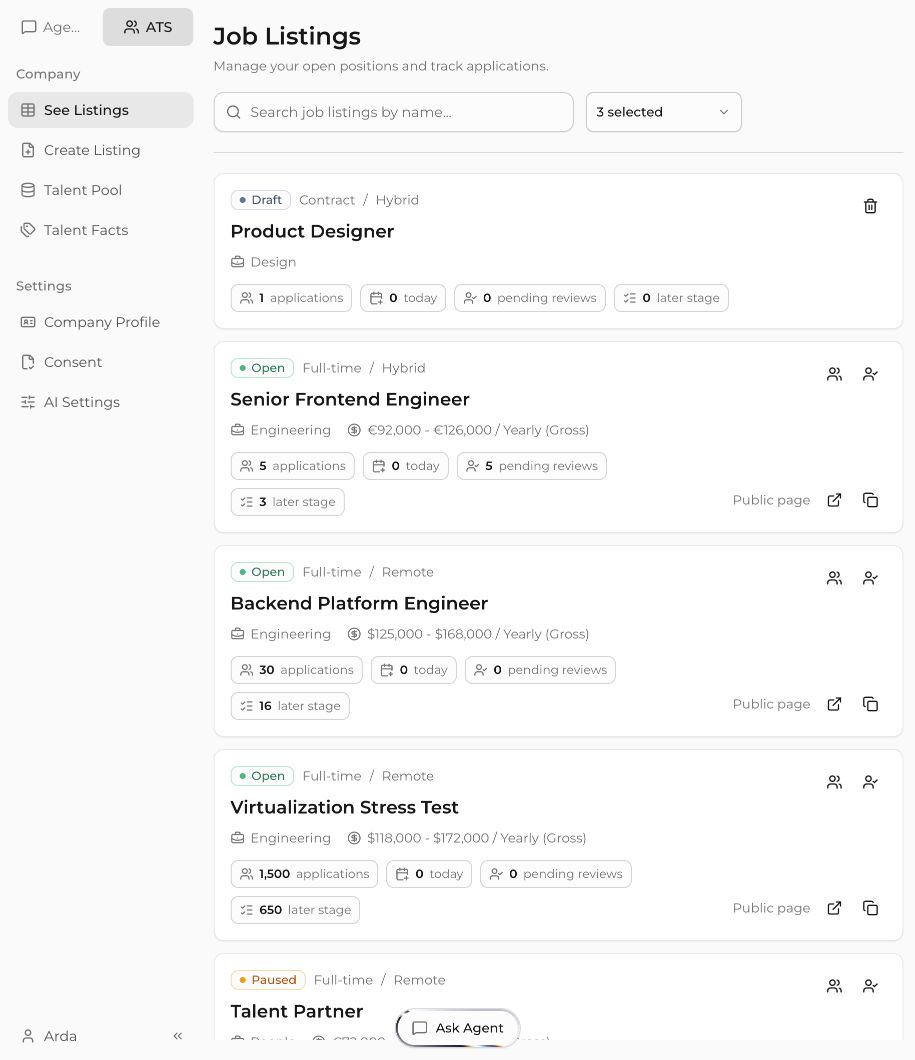
Task: Click 0 pending reviews chip on Product Designer
Action: [530, 298]
